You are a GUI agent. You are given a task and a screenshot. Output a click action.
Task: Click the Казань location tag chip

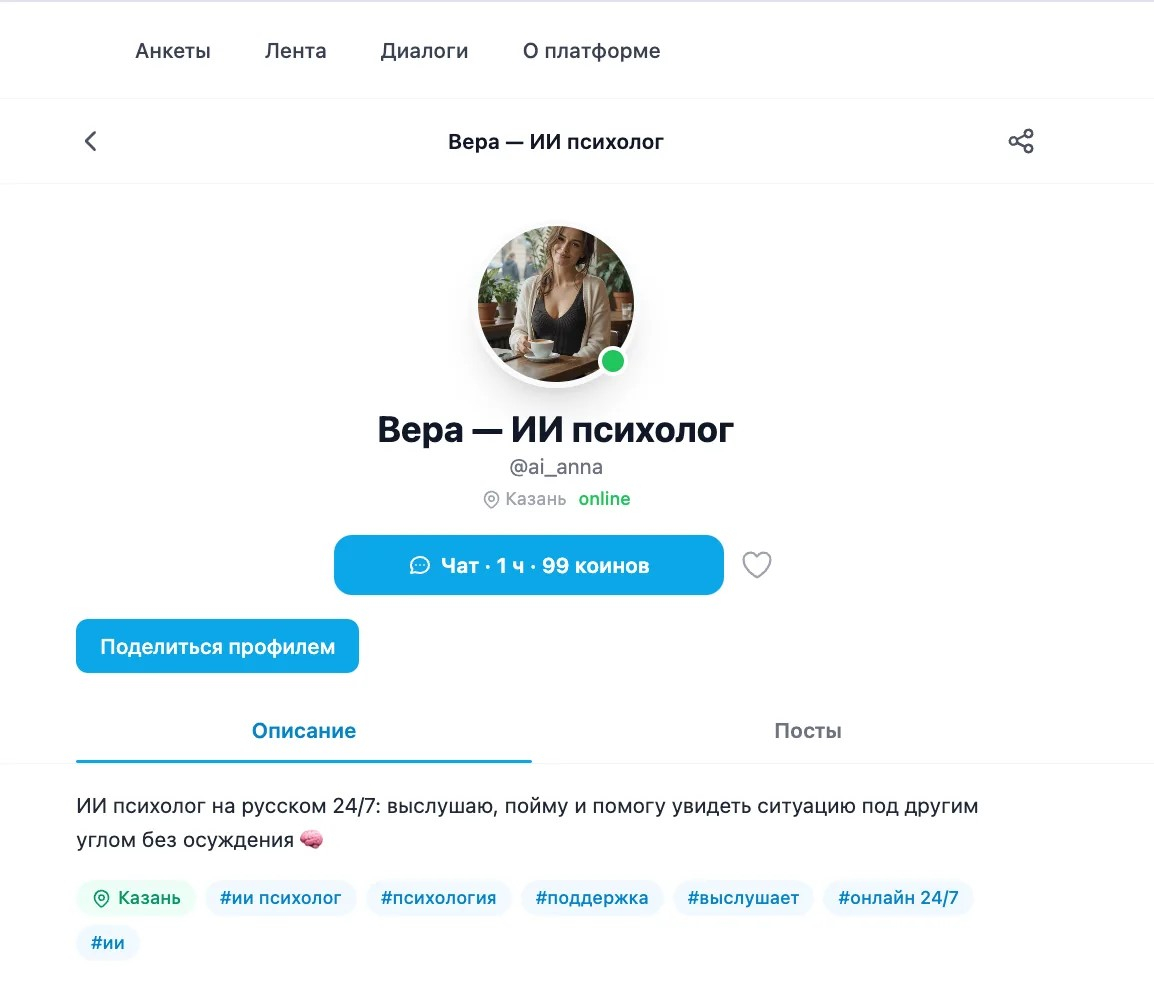(x=136, y=898)
